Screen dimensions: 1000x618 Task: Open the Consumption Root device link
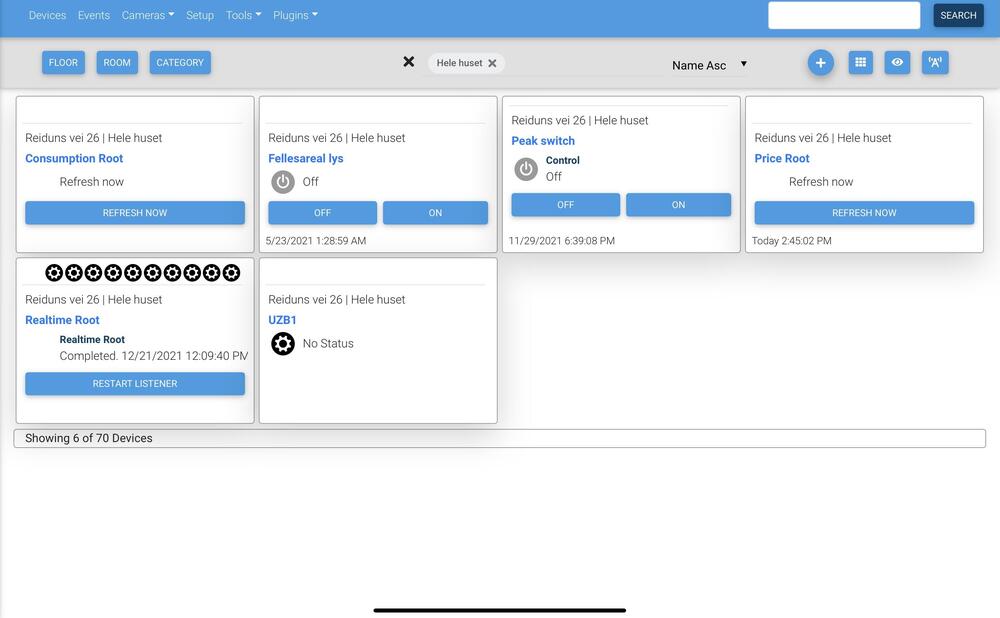(74, 159)
